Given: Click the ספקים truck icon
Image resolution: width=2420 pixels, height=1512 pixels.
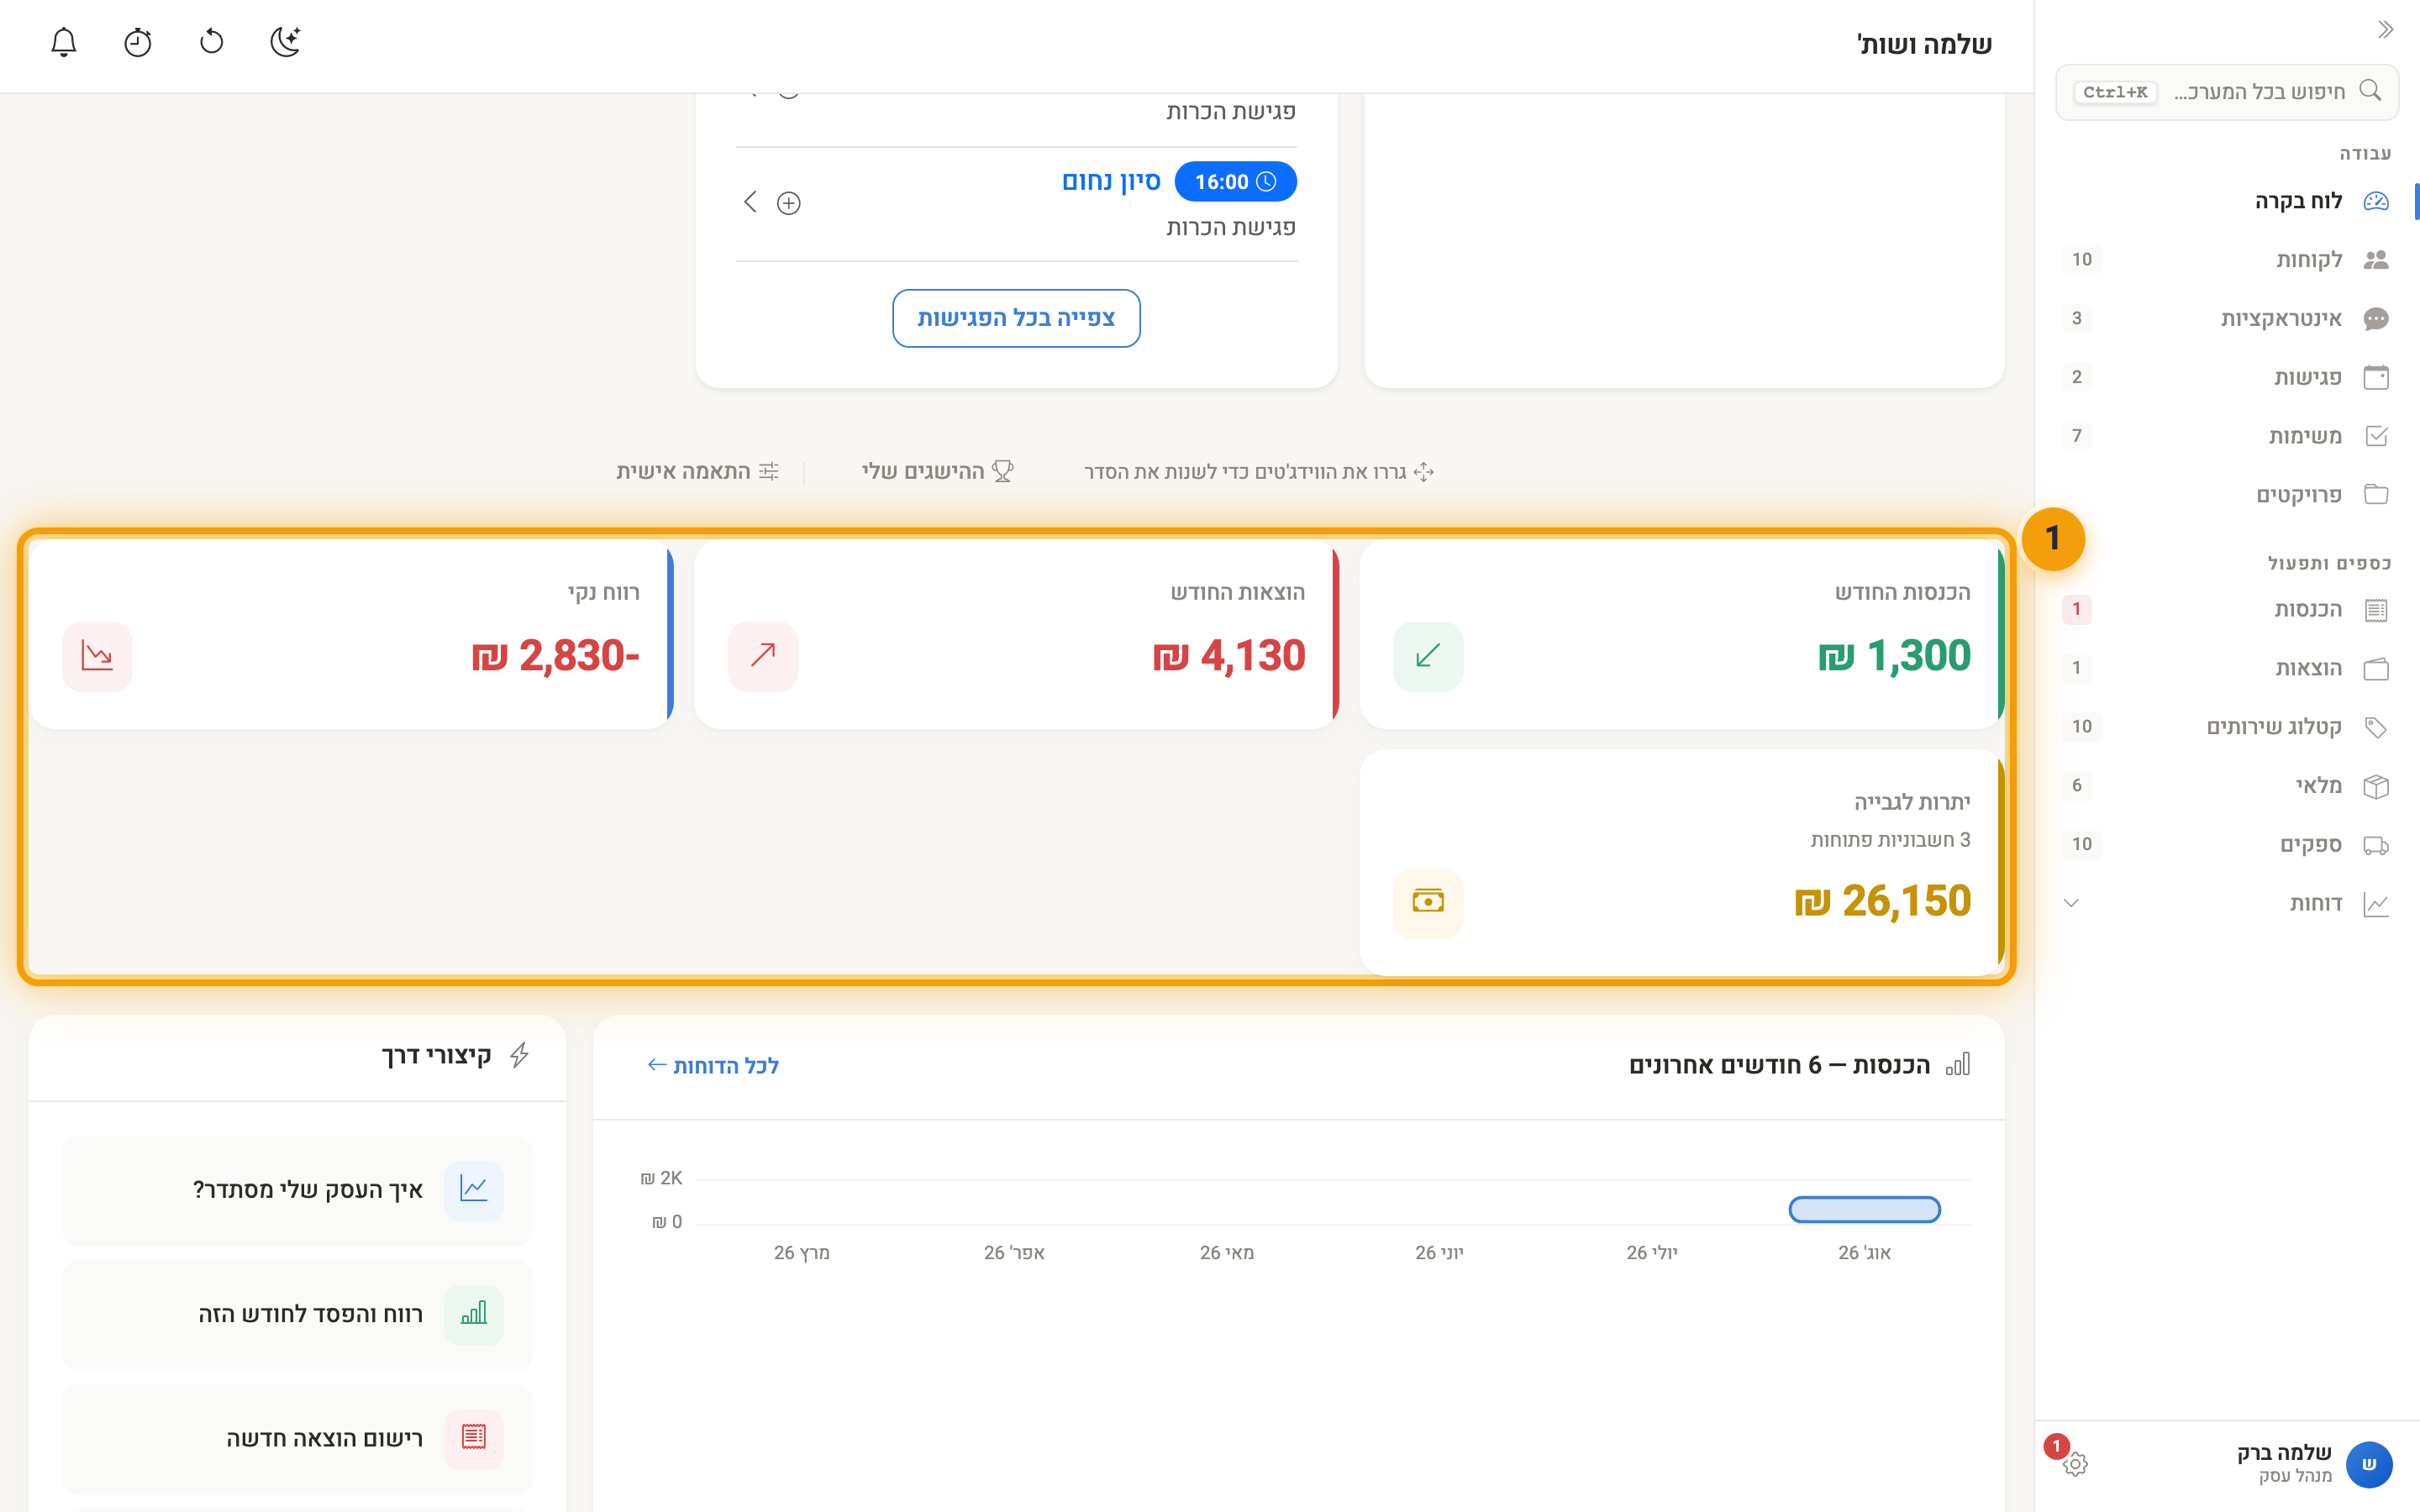Looking at the screenshot, I should 2376,845.
